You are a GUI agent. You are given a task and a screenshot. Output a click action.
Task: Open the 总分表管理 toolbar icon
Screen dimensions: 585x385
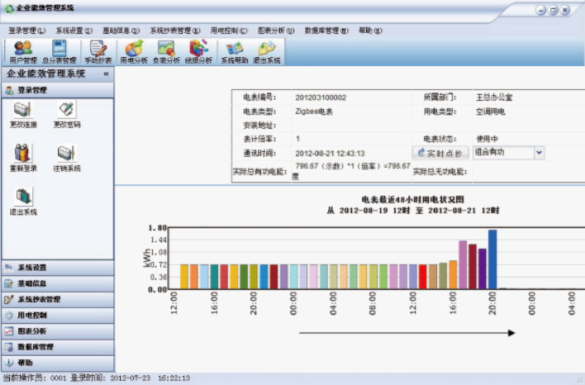click(x=59, y=52)
